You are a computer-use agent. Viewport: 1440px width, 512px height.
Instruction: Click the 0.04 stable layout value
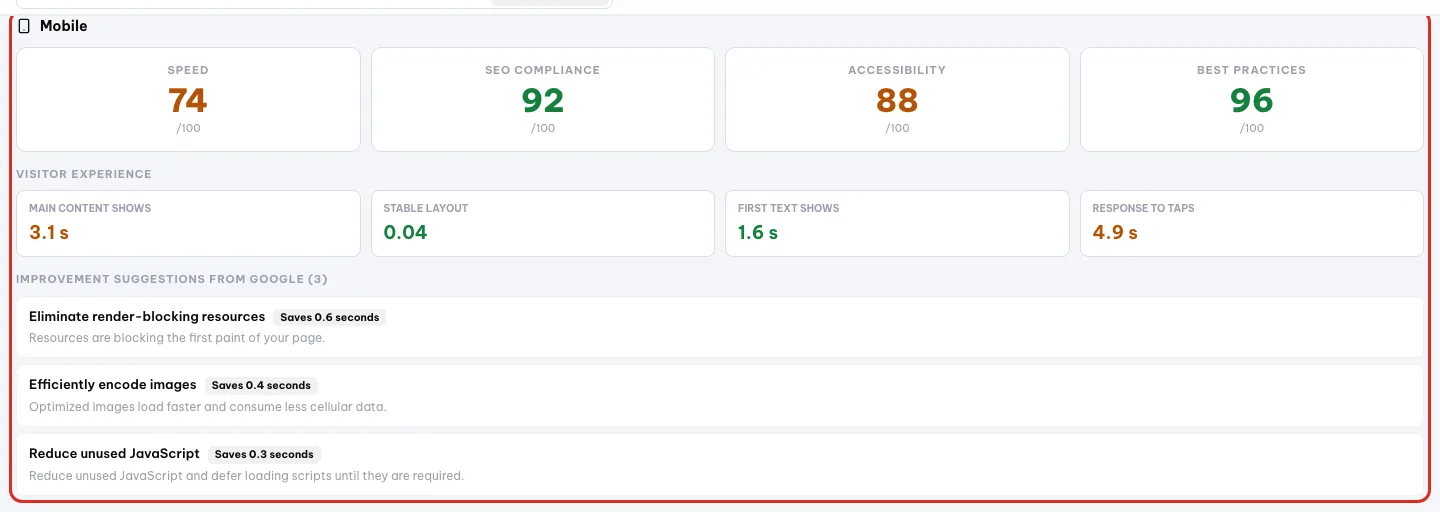click(x=406, y=233)
